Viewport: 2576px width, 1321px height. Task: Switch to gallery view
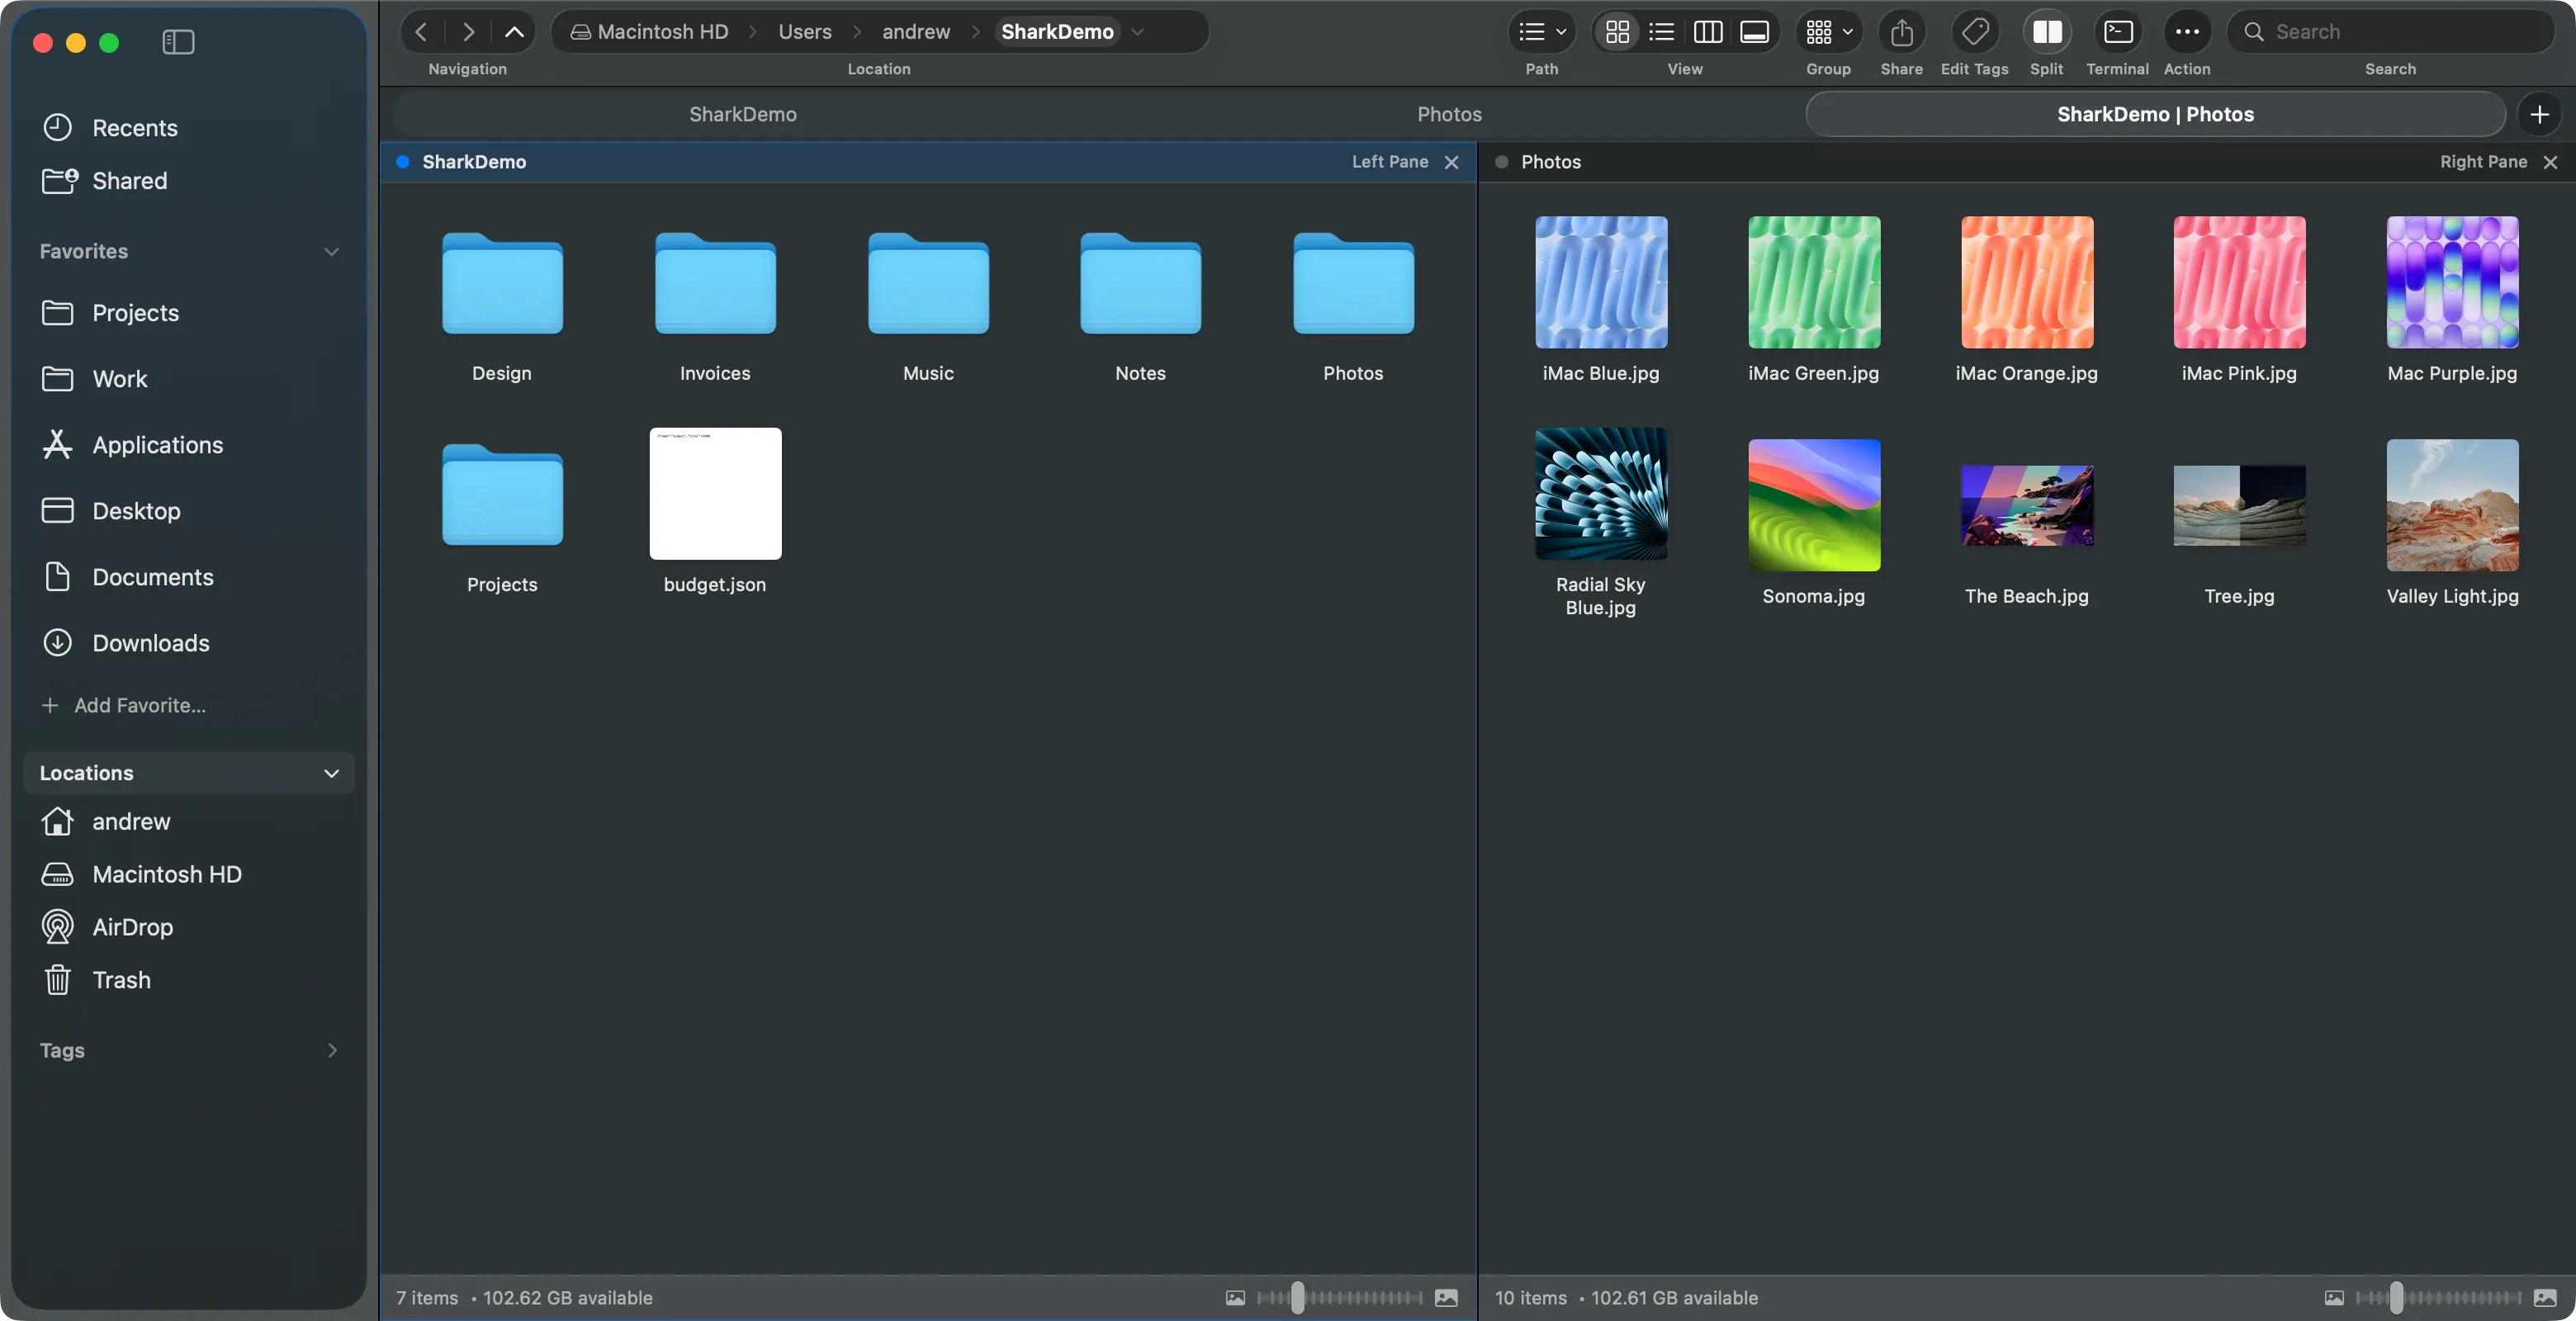click(x=1754, y=32)
